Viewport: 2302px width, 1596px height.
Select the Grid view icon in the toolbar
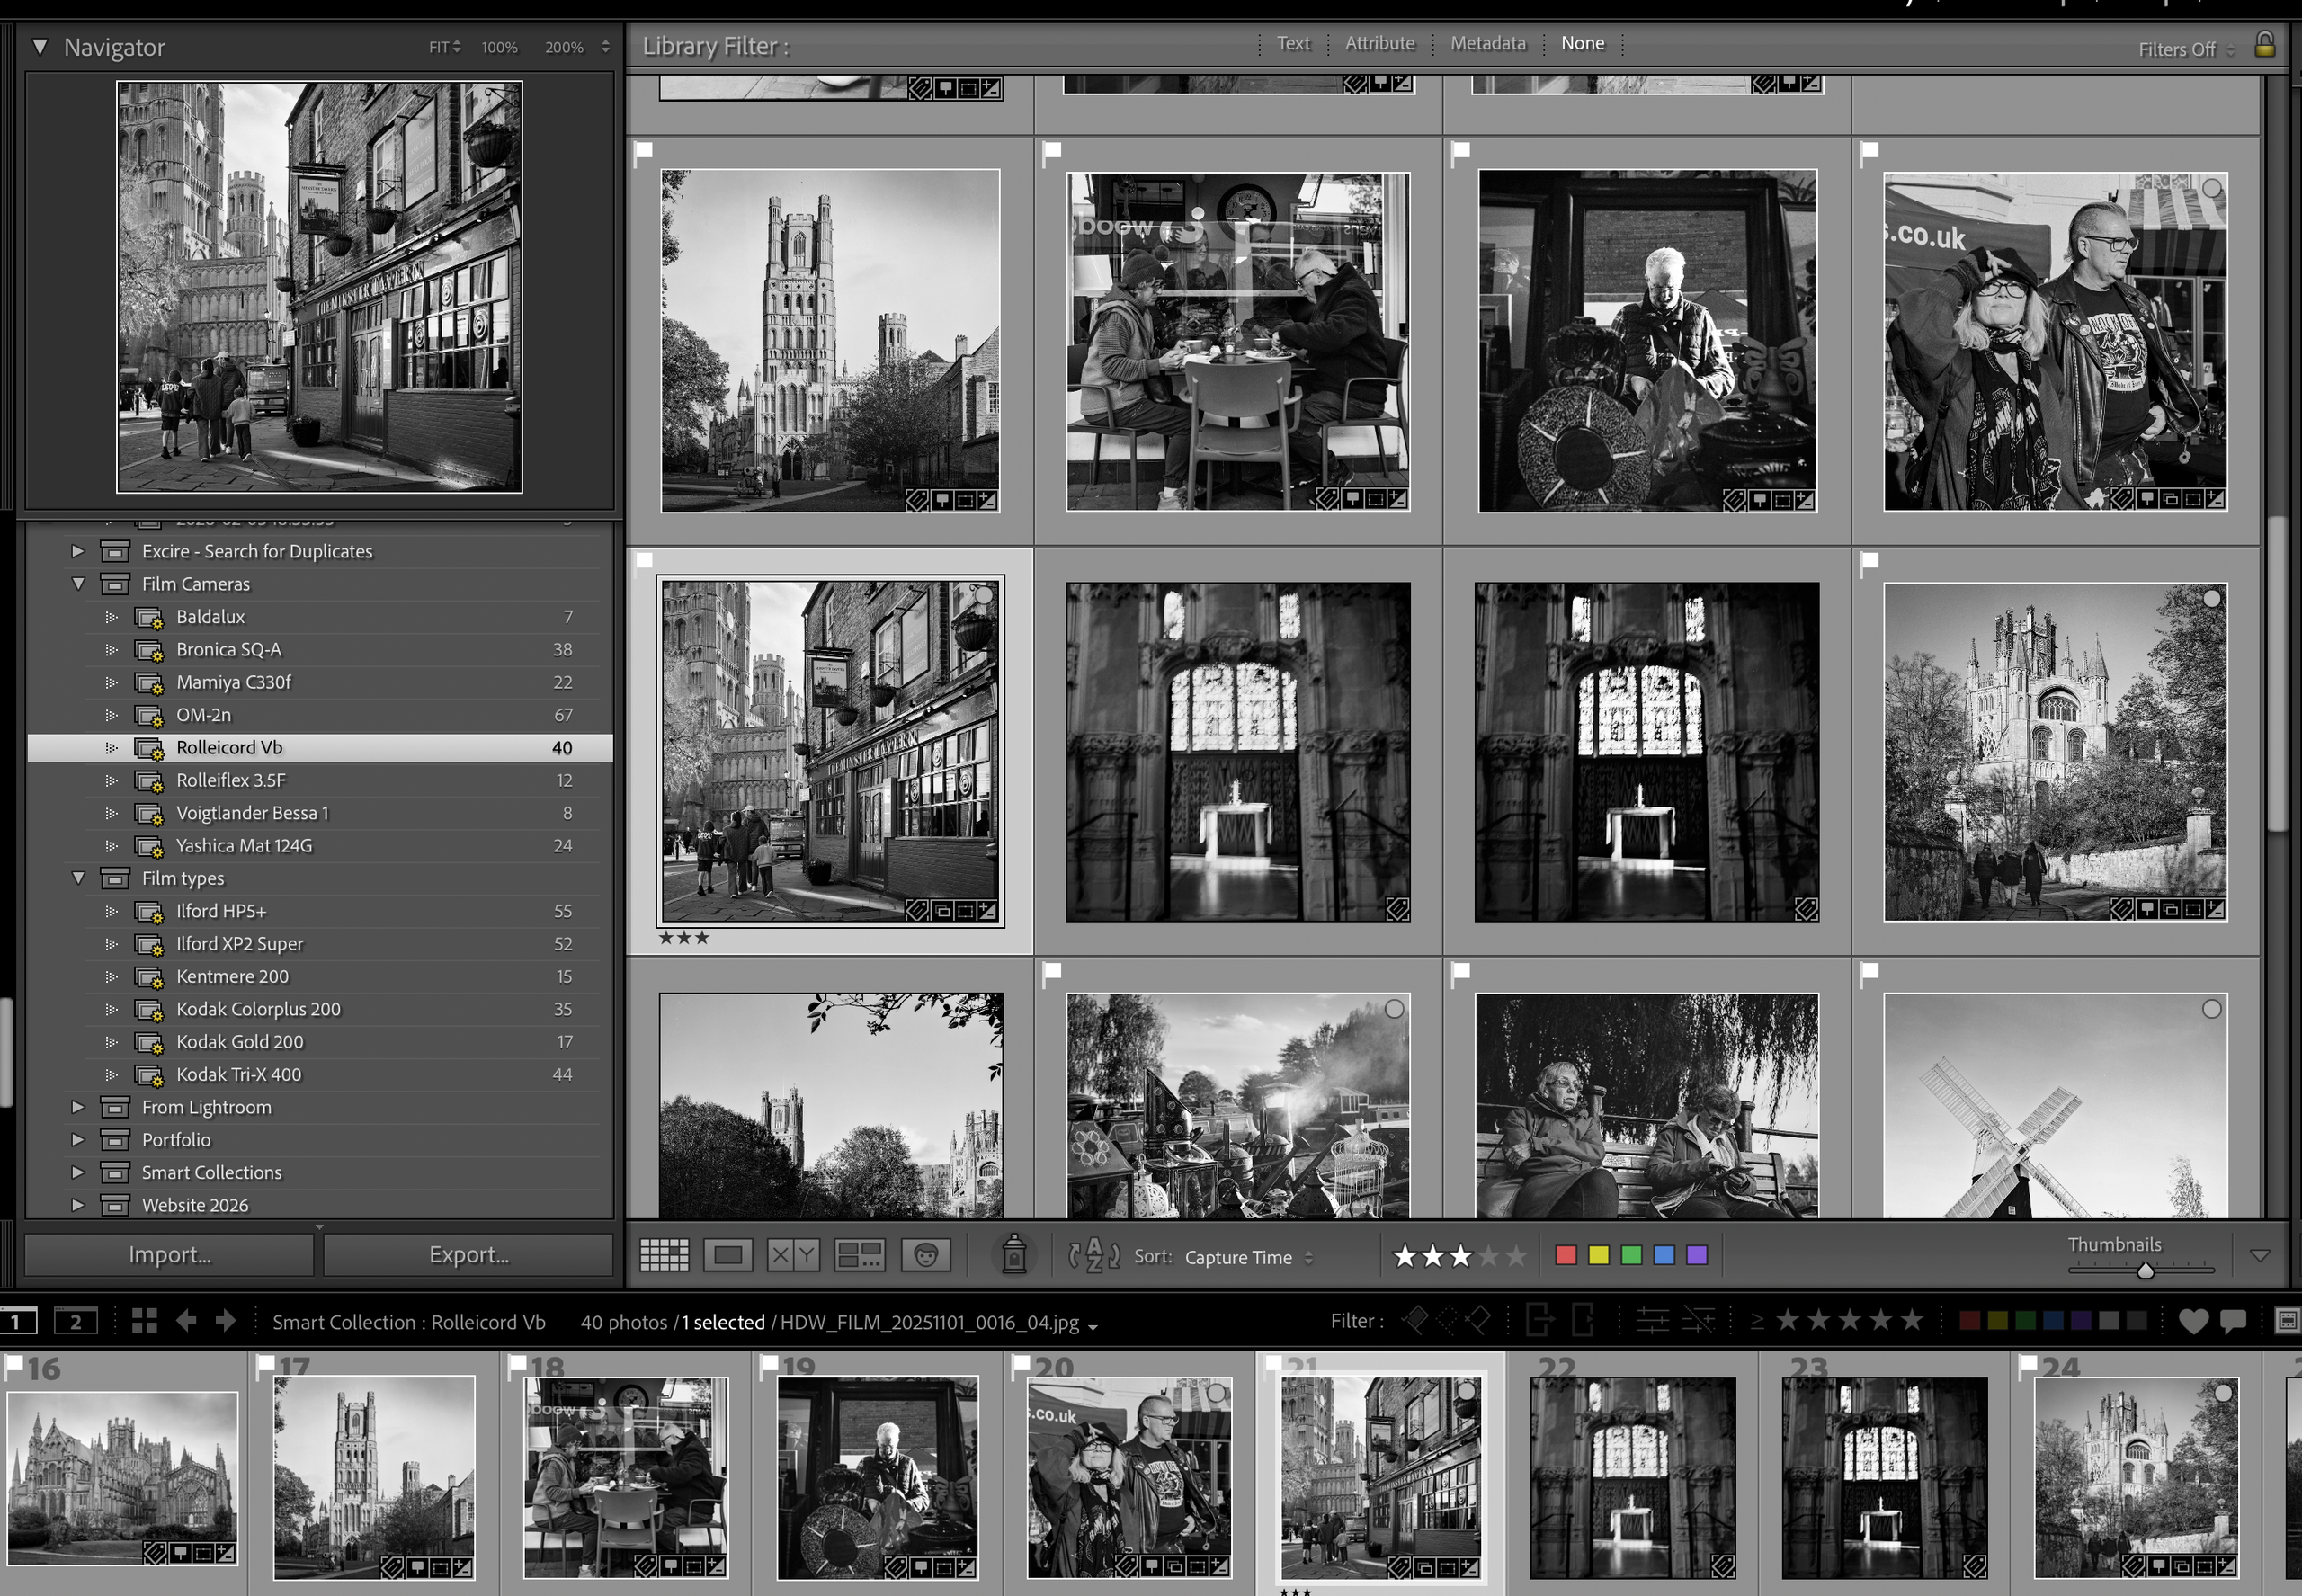663,1254
